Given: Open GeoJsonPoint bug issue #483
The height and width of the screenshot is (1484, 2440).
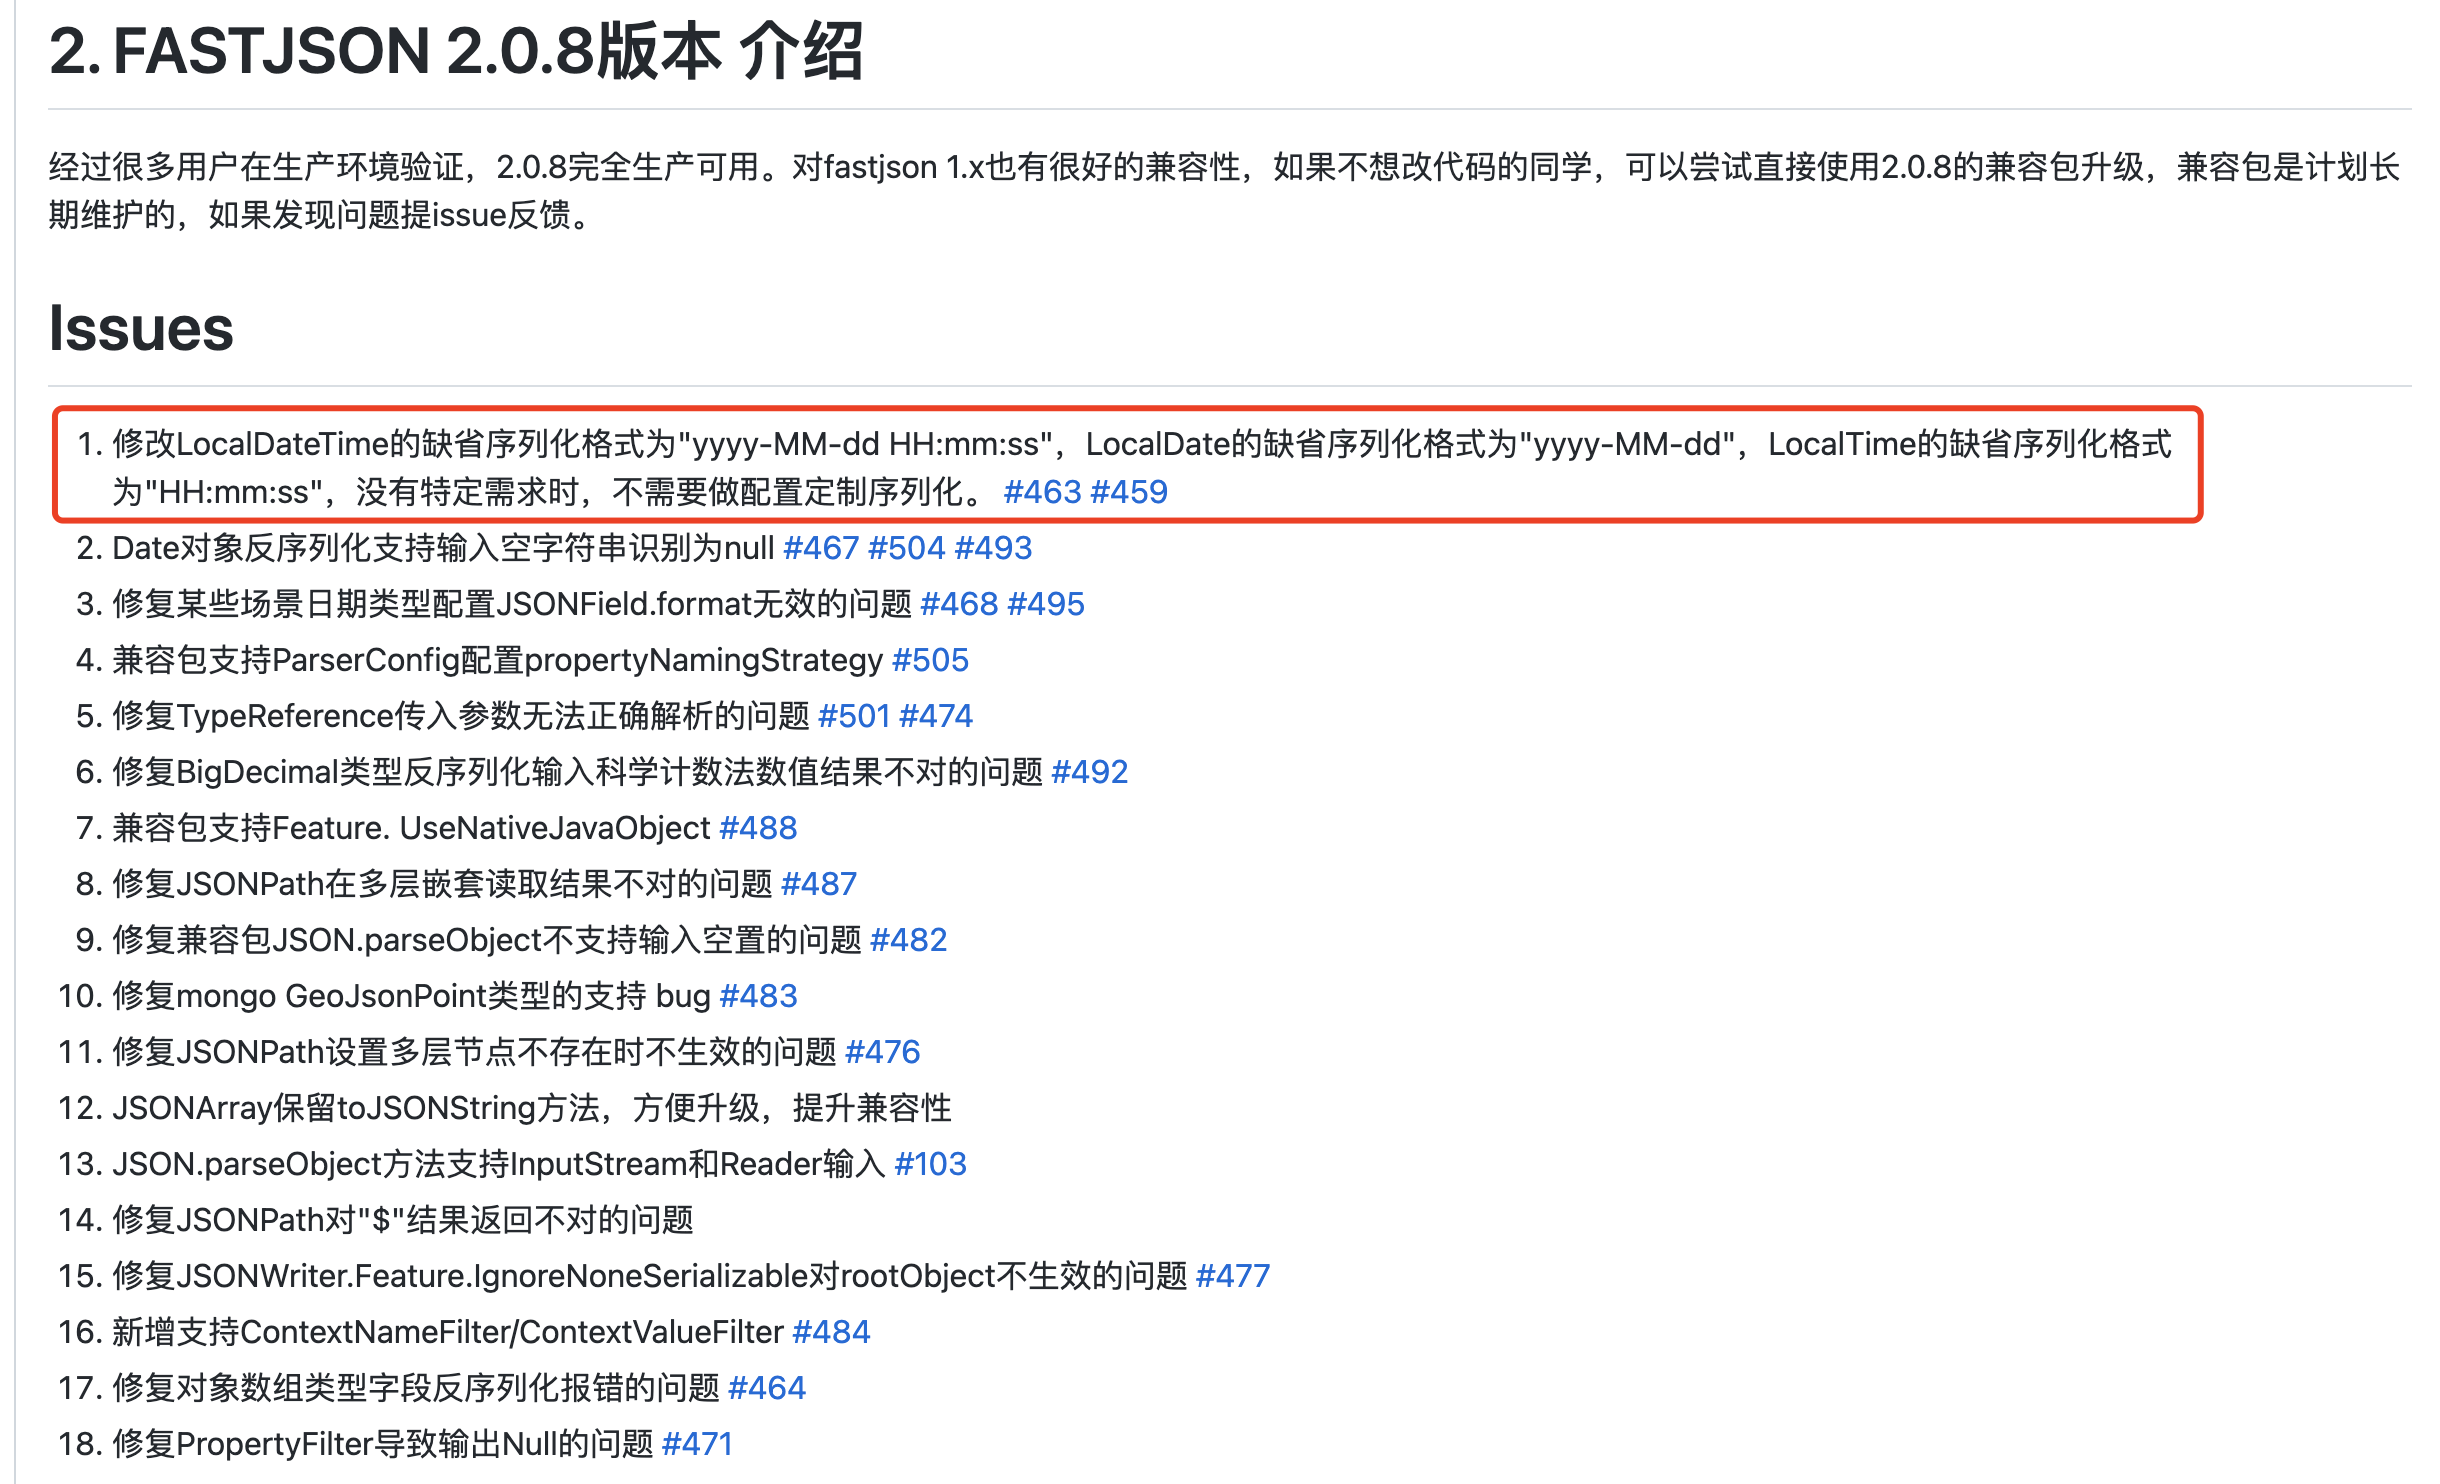Looking at the screenshot, I should click(x=758, y=996).
